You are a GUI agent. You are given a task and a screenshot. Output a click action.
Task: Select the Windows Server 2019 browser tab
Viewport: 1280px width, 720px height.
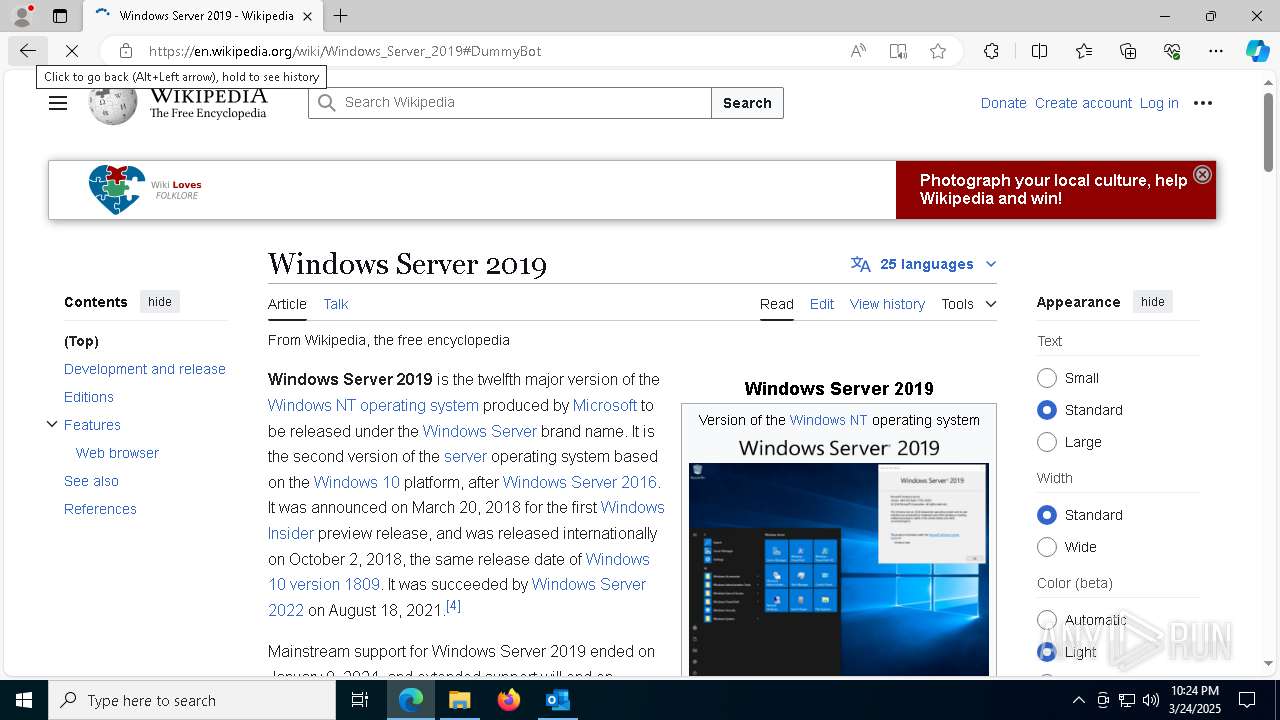click(x=203, y=16)
